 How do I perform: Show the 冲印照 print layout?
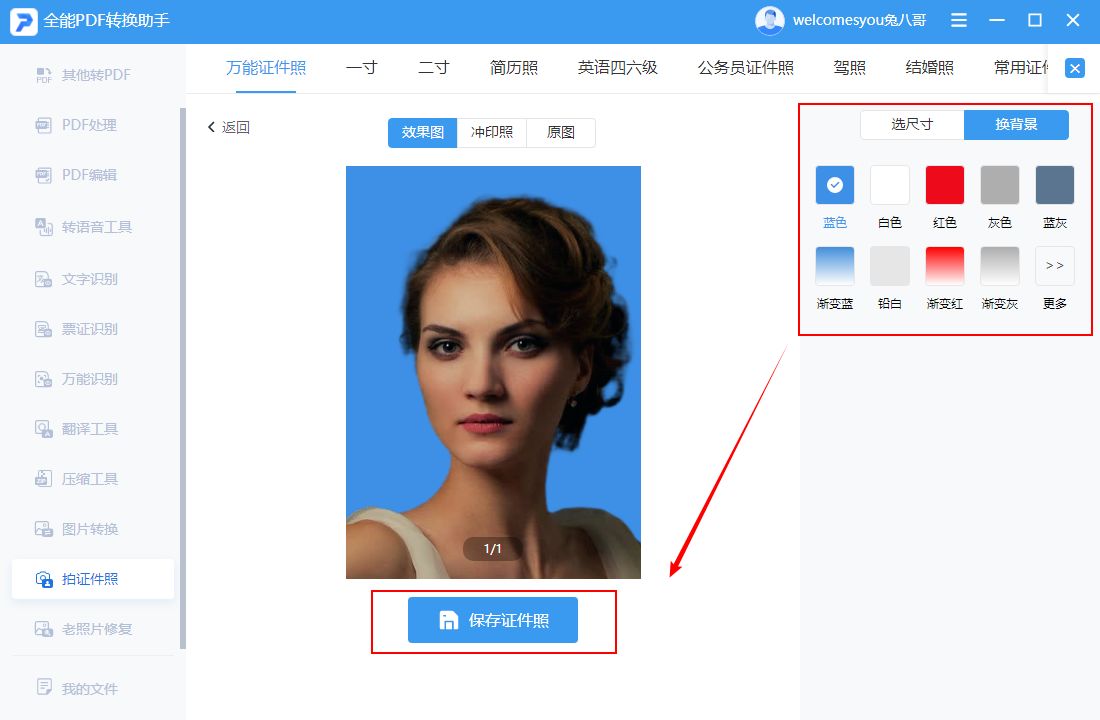pyautogui.click(x=492, y=133)
